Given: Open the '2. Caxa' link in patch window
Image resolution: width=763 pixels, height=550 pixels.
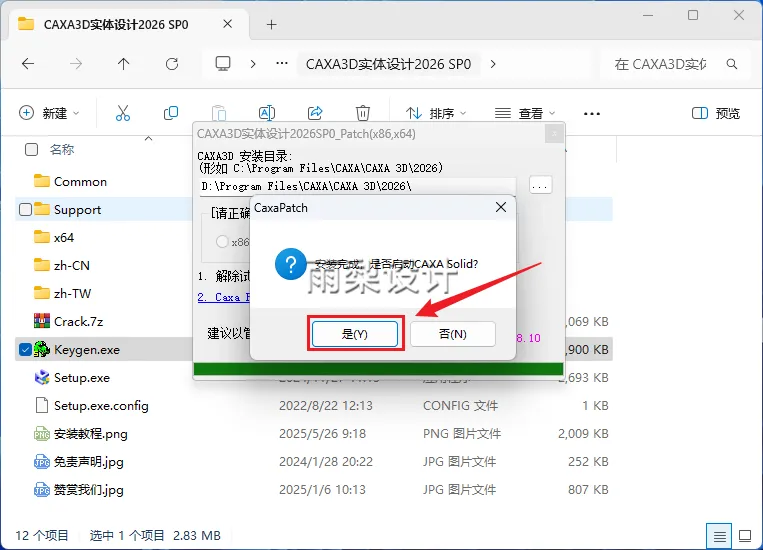Looking at the screenshot, I should tap(223, 297).
